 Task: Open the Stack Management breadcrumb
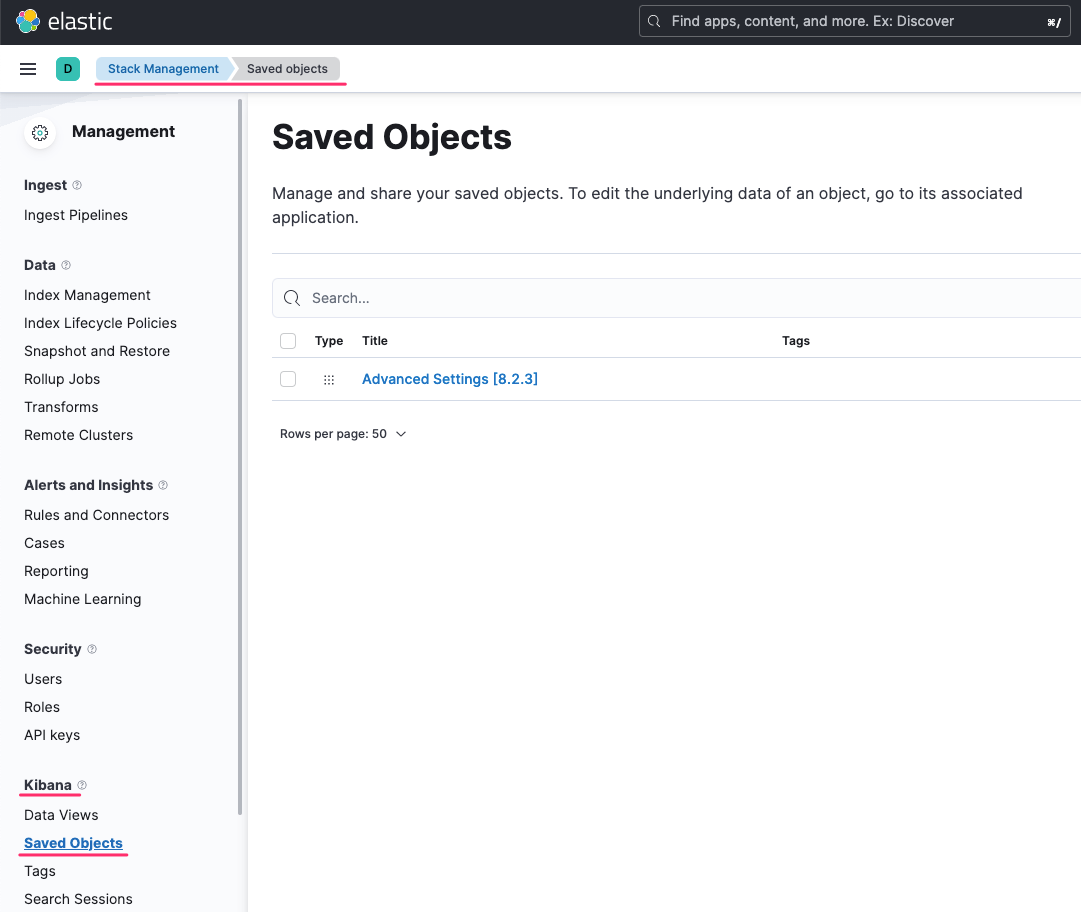(x=162, y=69)
